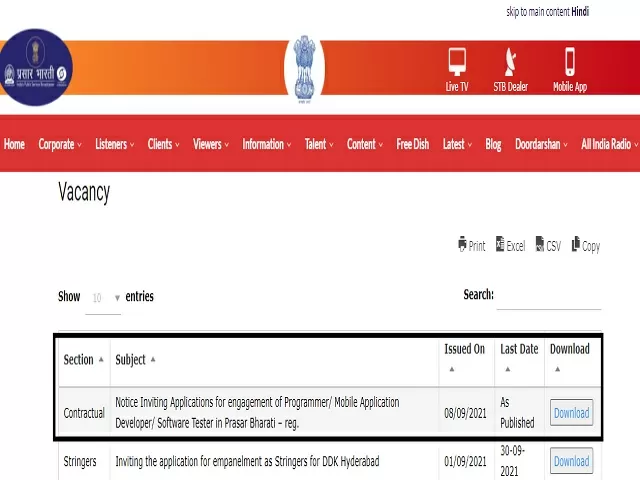Print the vacancy table

pyautogui.click(x=471, y=245)
